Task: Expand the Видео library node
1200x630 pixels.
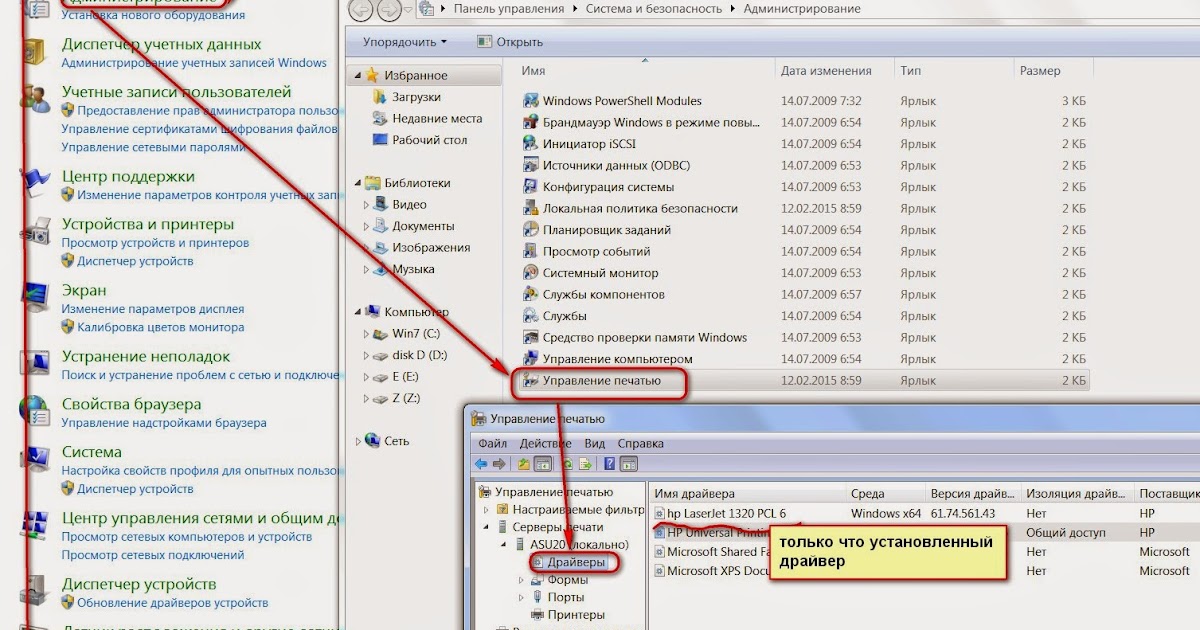Action: 367,205
